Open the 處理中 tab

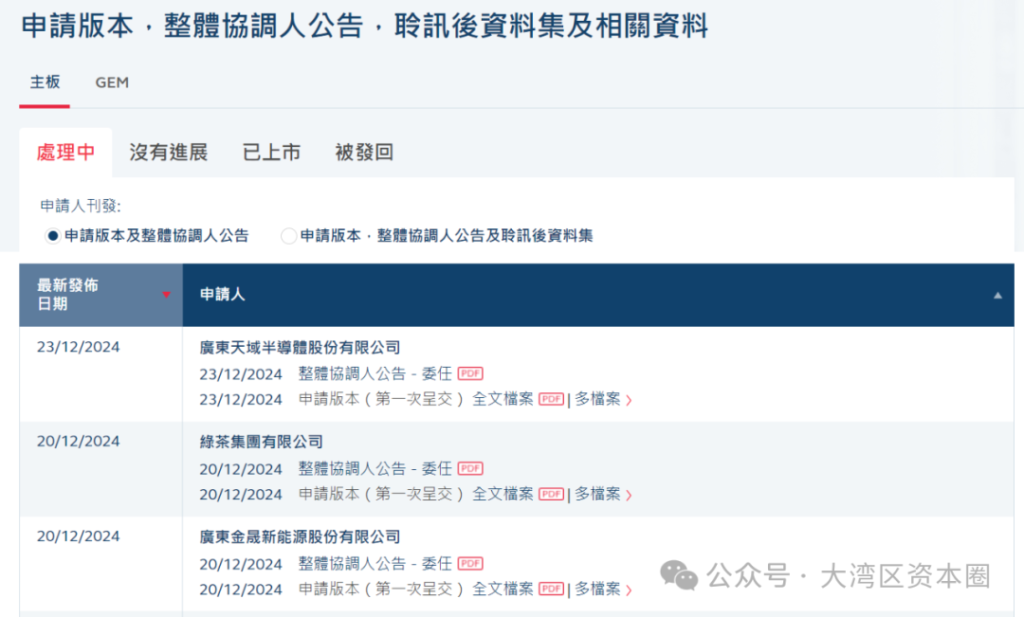(x=66, y=152)
